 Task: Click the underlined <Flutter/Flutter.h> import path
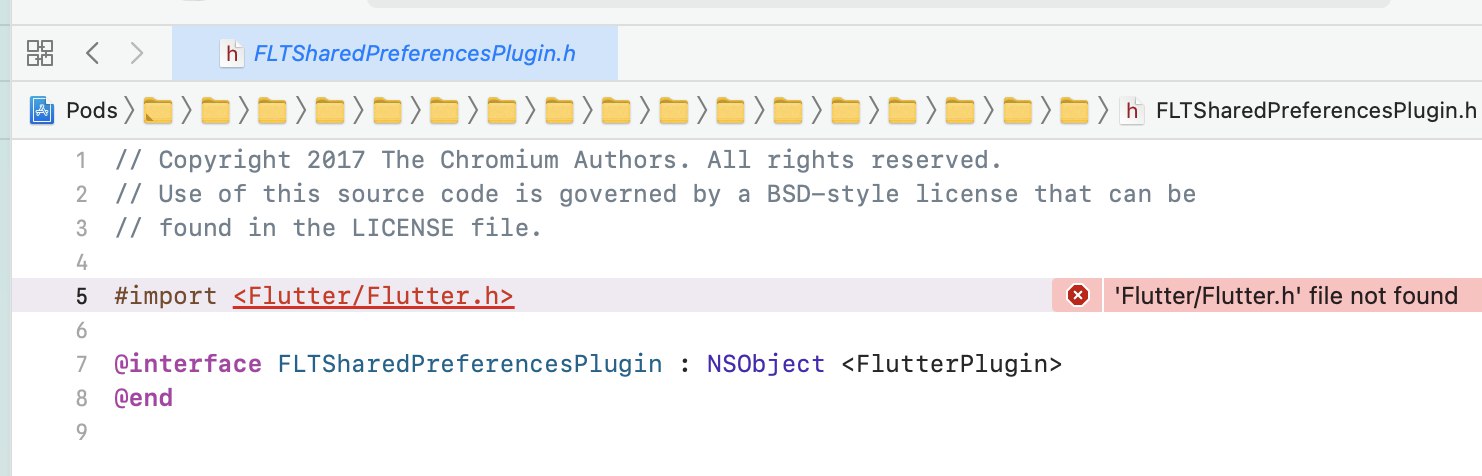coord(374,296)
